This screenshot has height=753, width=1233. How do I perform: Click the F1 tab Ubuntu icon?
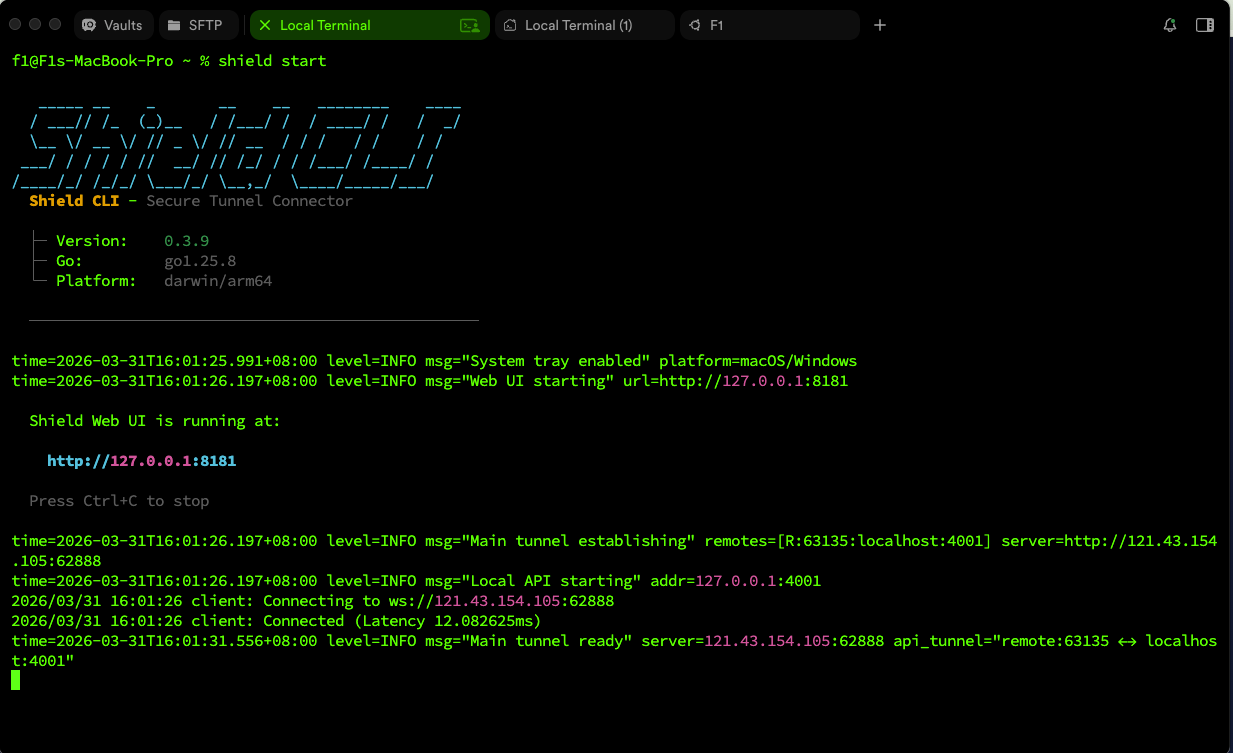[694, 25]
